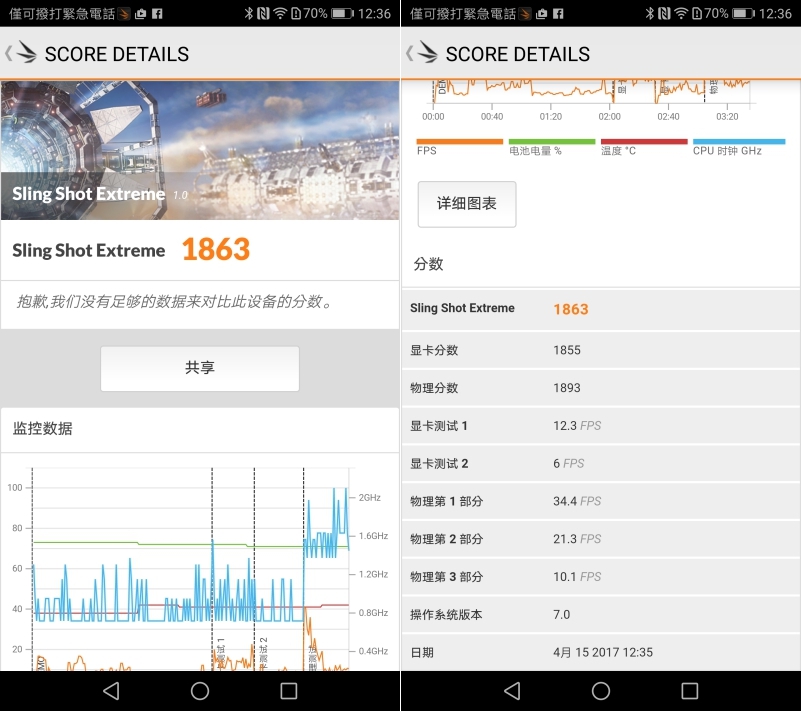Select the 显卡分数 1855 row

click(601, 350)
